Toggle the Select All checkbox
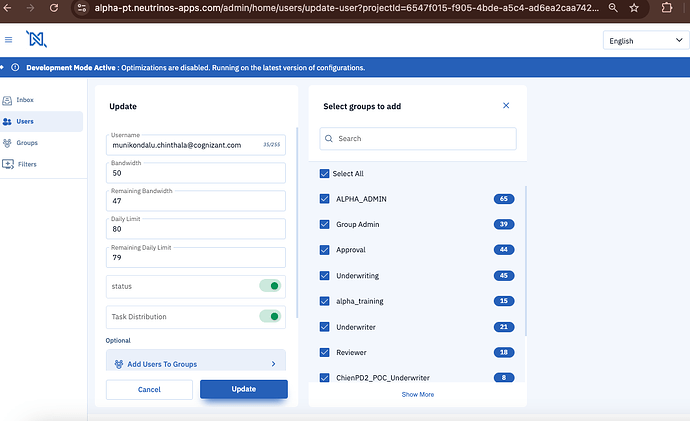The height and width of the screenshot is (421, 690). click(x=324, y=174)
